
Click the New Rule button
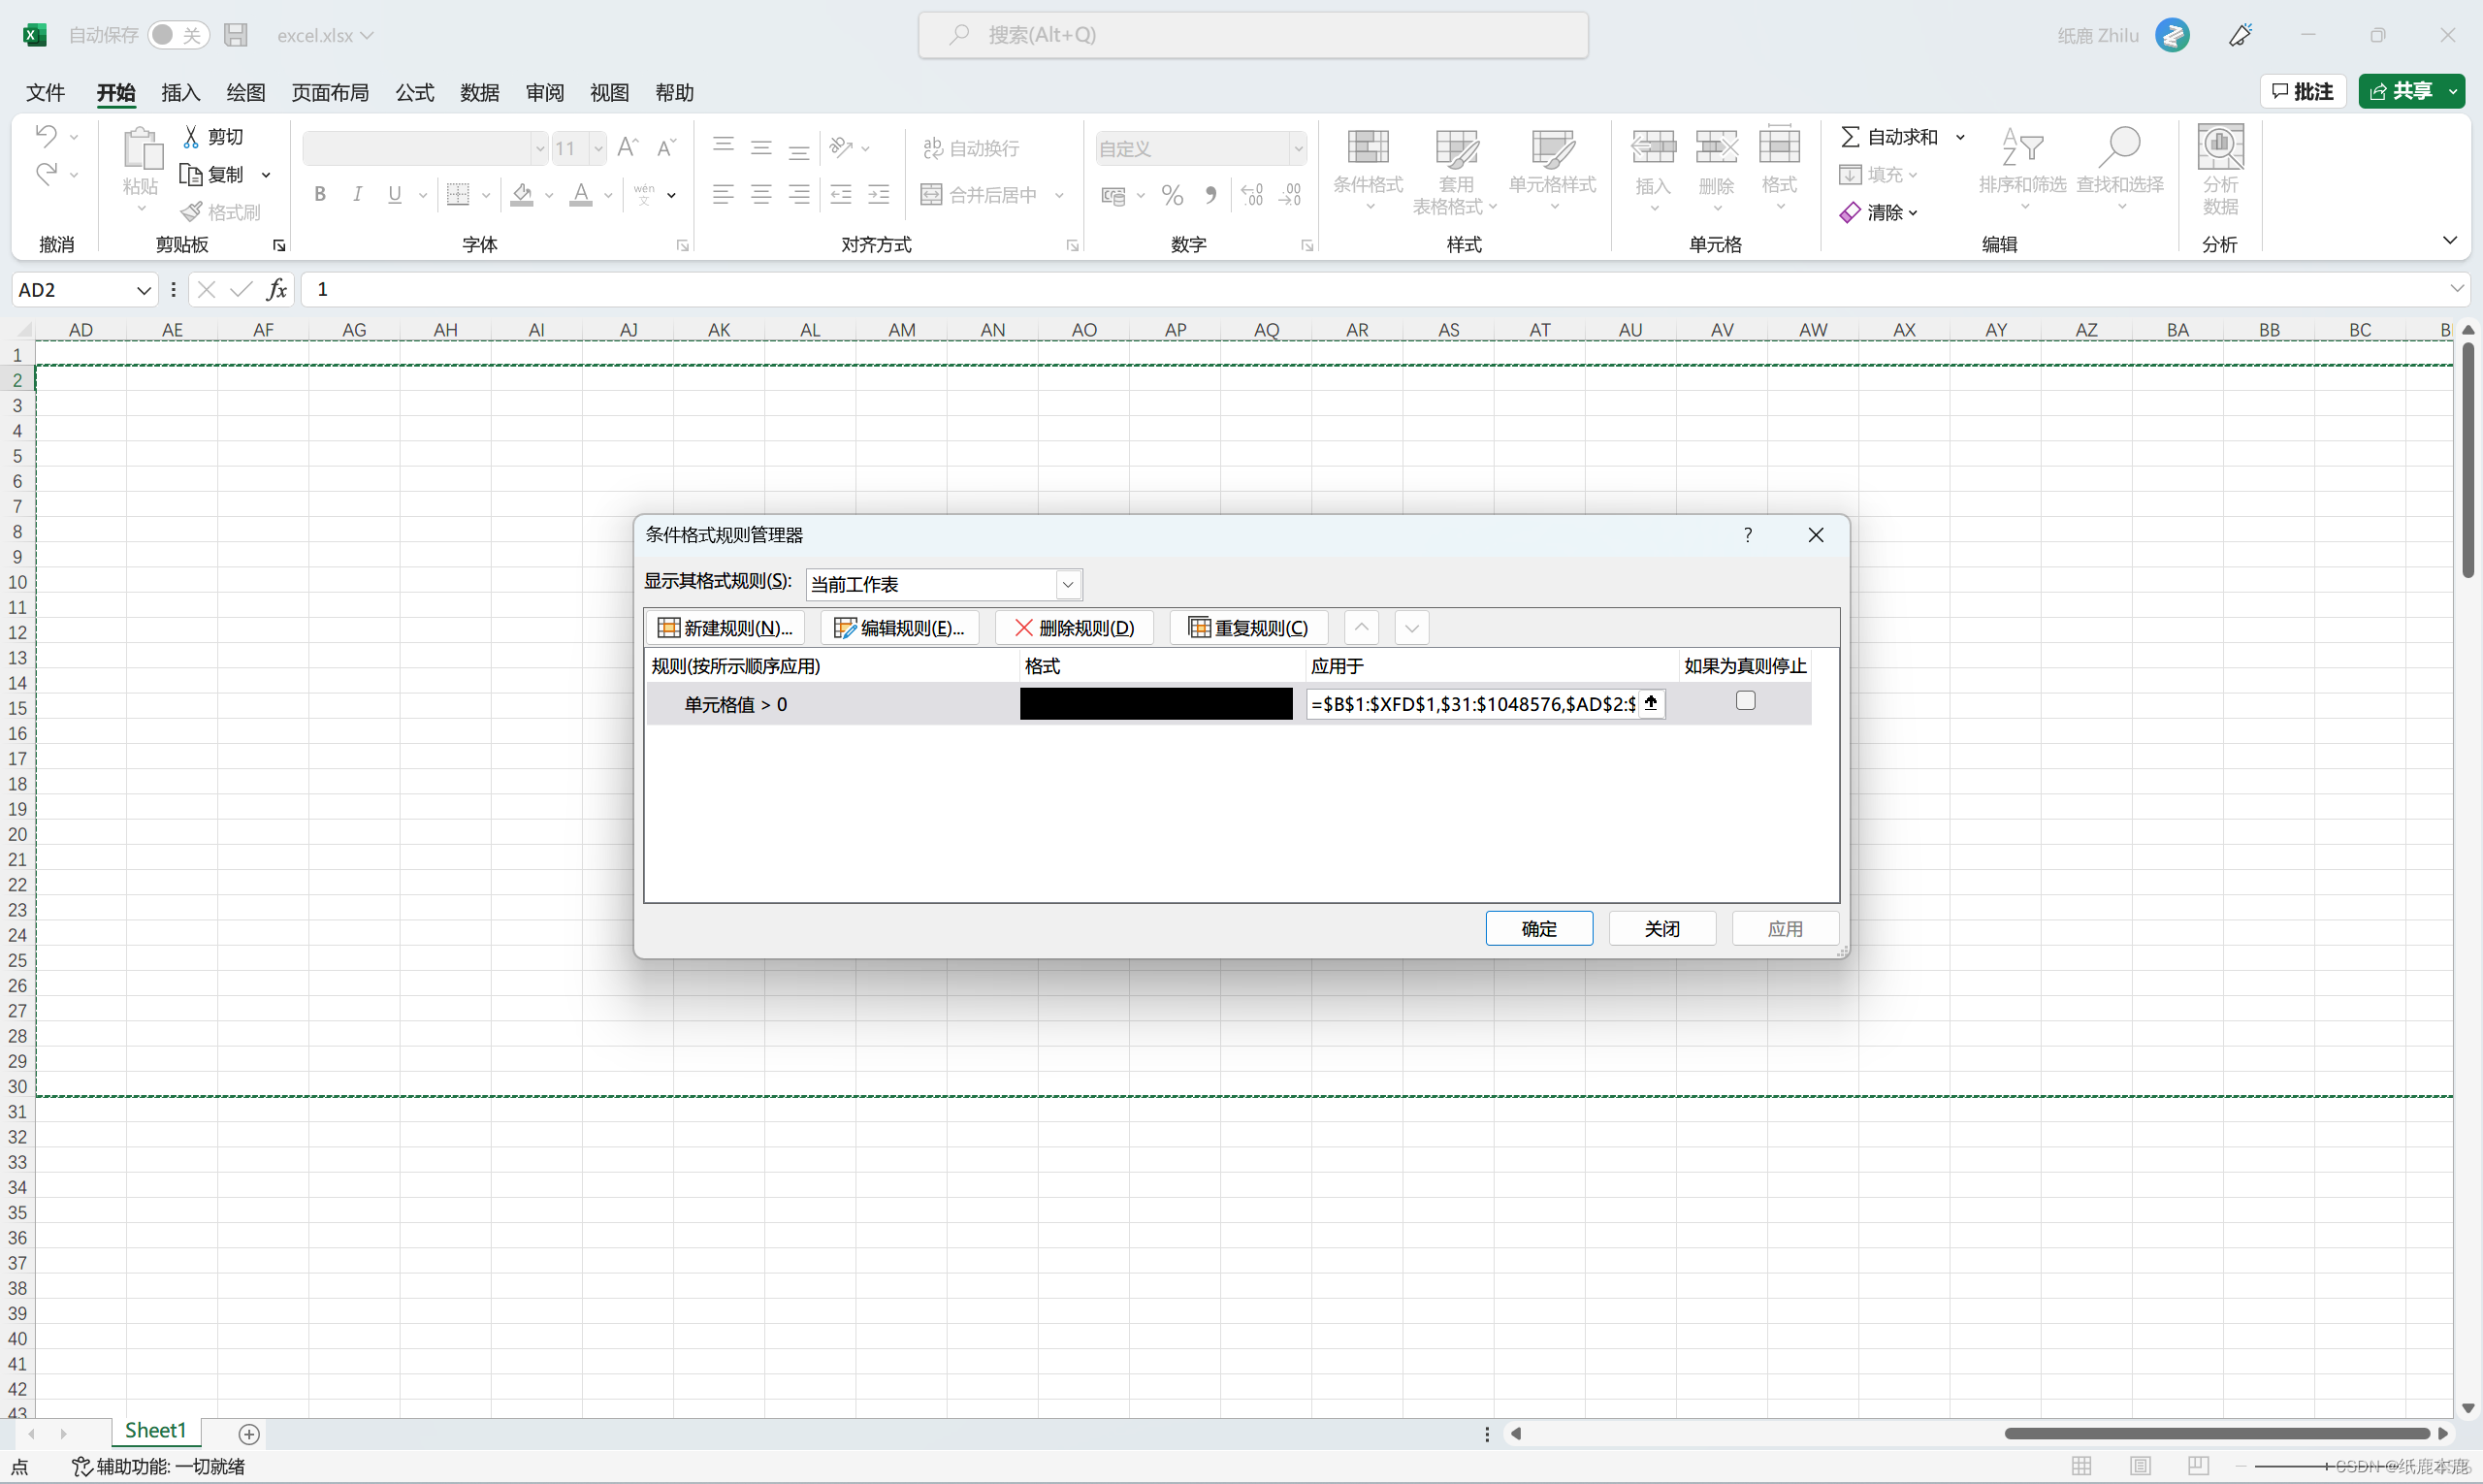coord(725,627)
